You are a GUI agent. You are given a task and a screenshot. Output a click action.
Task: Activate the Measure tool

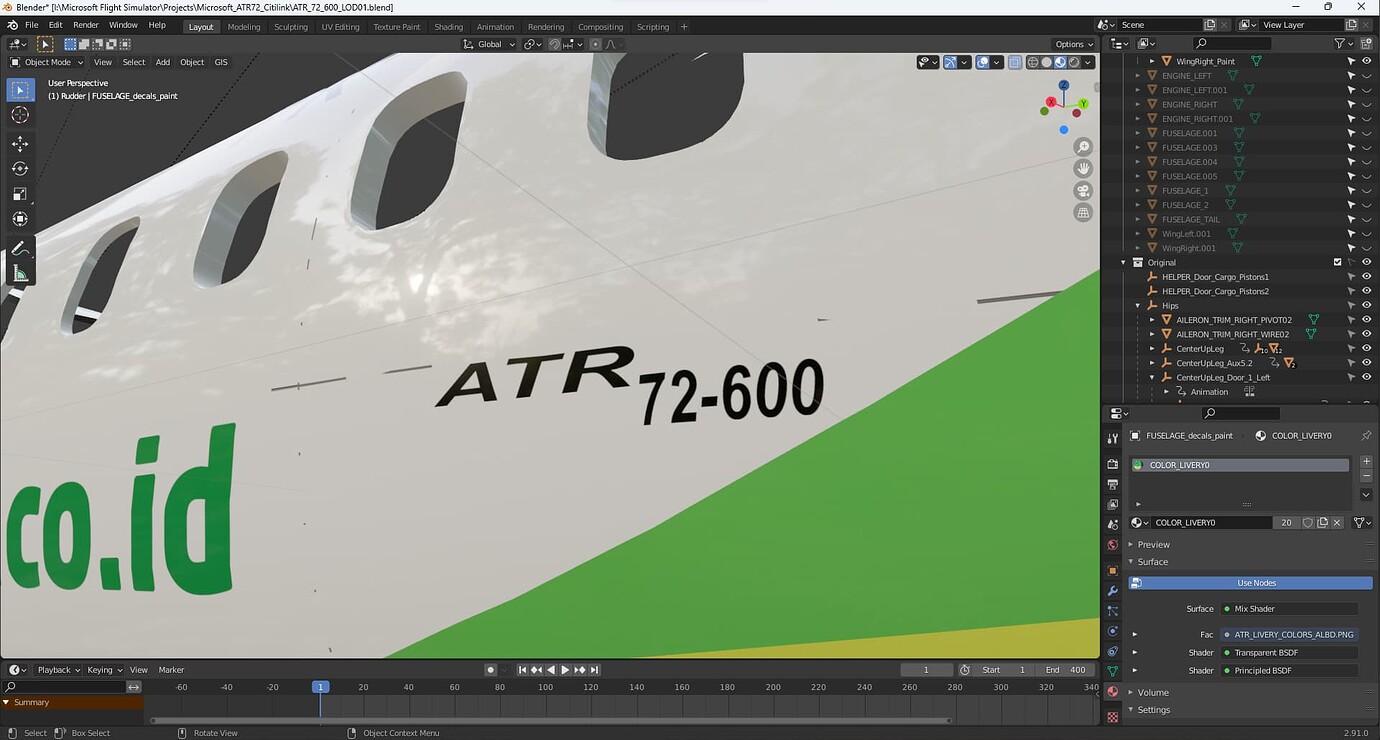point(20,272)
